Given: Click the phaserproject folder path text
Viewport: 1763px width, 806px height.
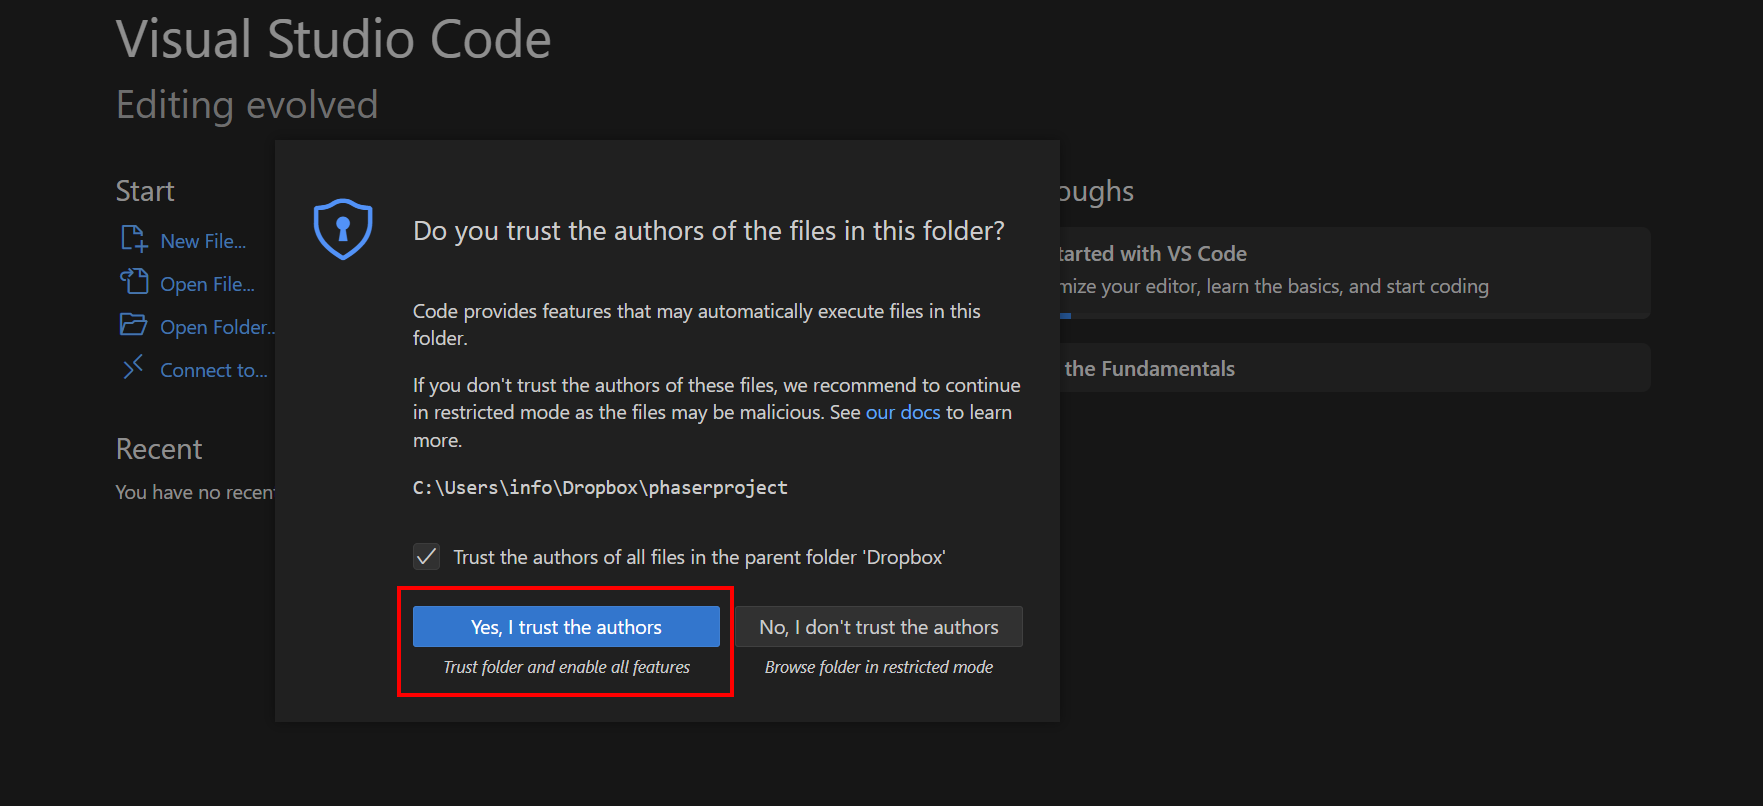Looking at the screenshot, I should (600, 488).
